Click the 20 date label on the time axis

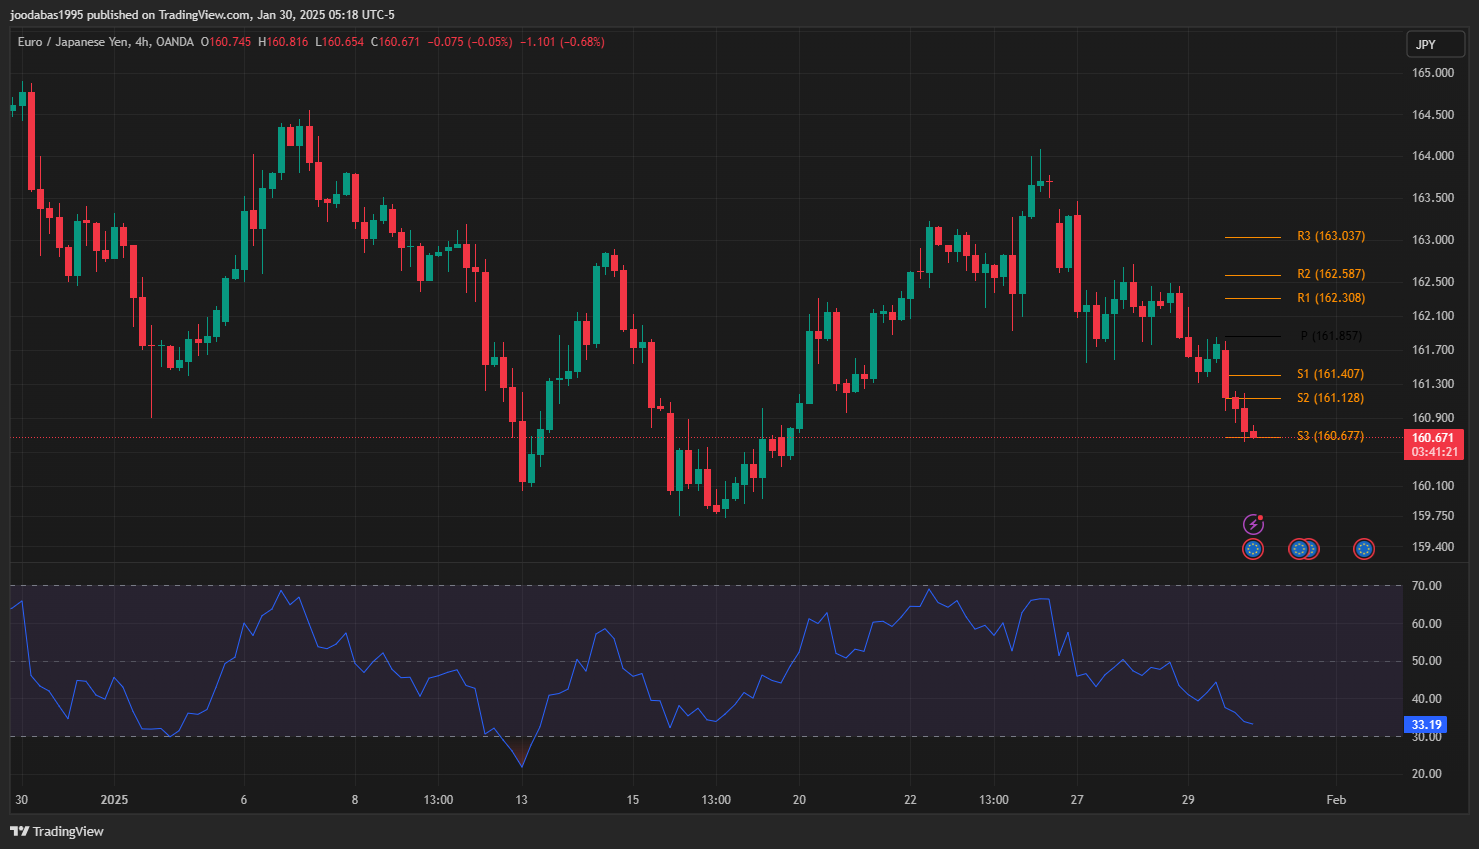(x=799, y=800)
